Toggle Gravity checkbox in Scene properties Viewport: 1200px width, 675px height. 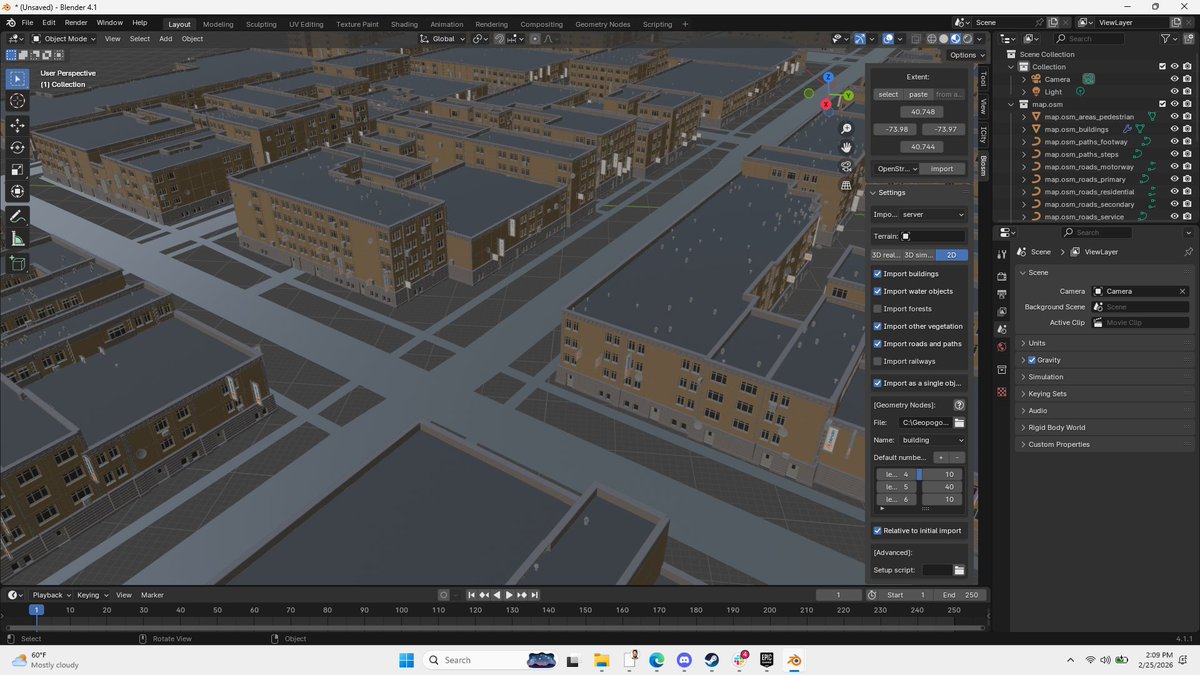(x=1032, y=360)
